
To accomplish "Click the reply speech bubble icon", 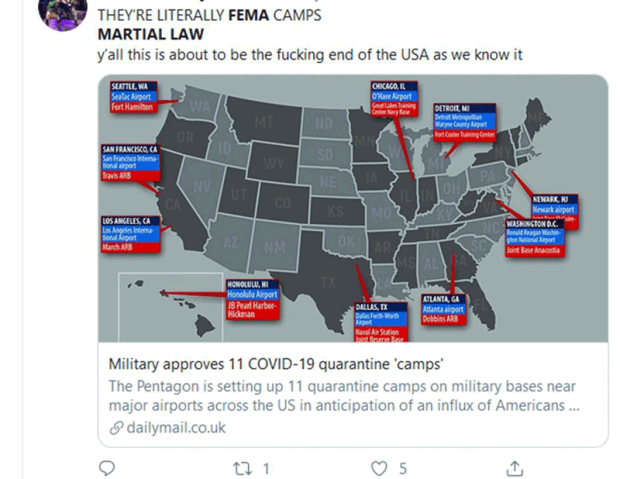I will [108, 467].
